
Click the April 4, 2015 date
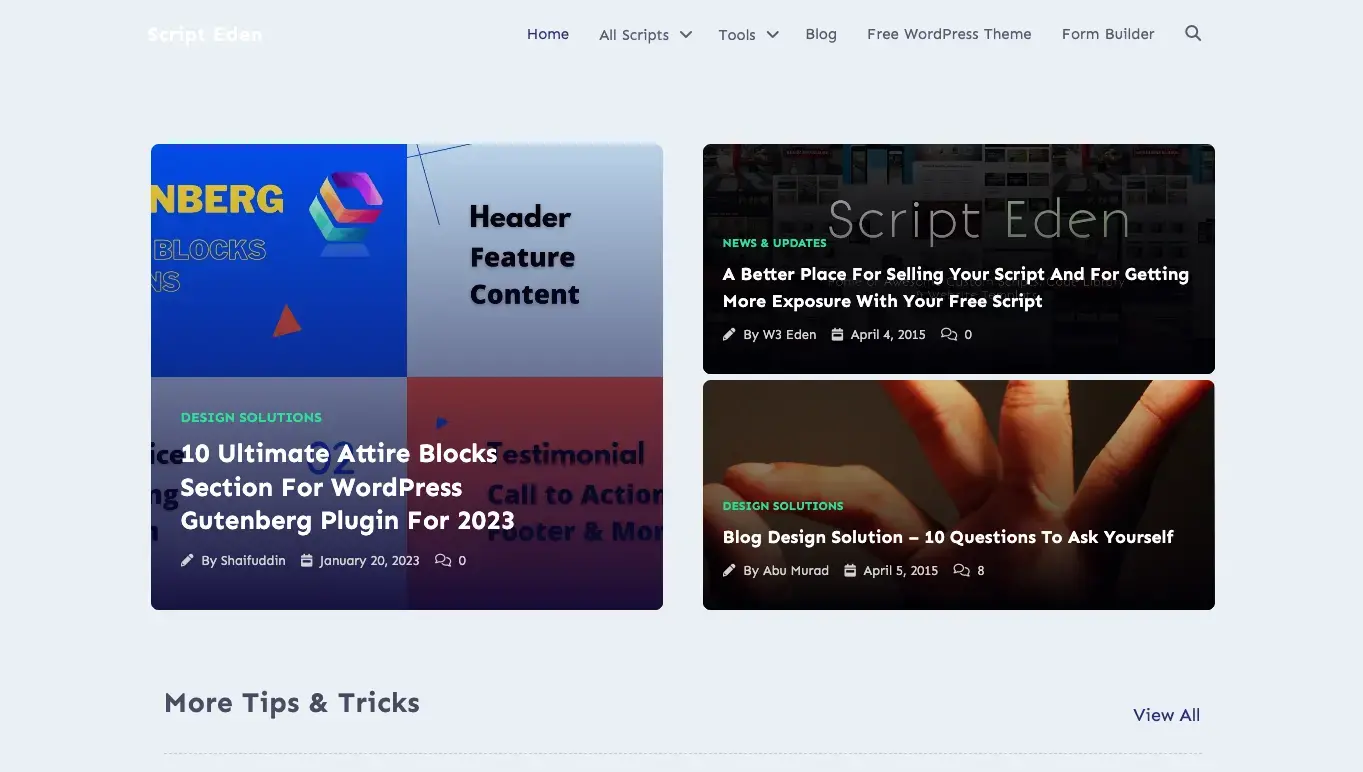(888, 335)
